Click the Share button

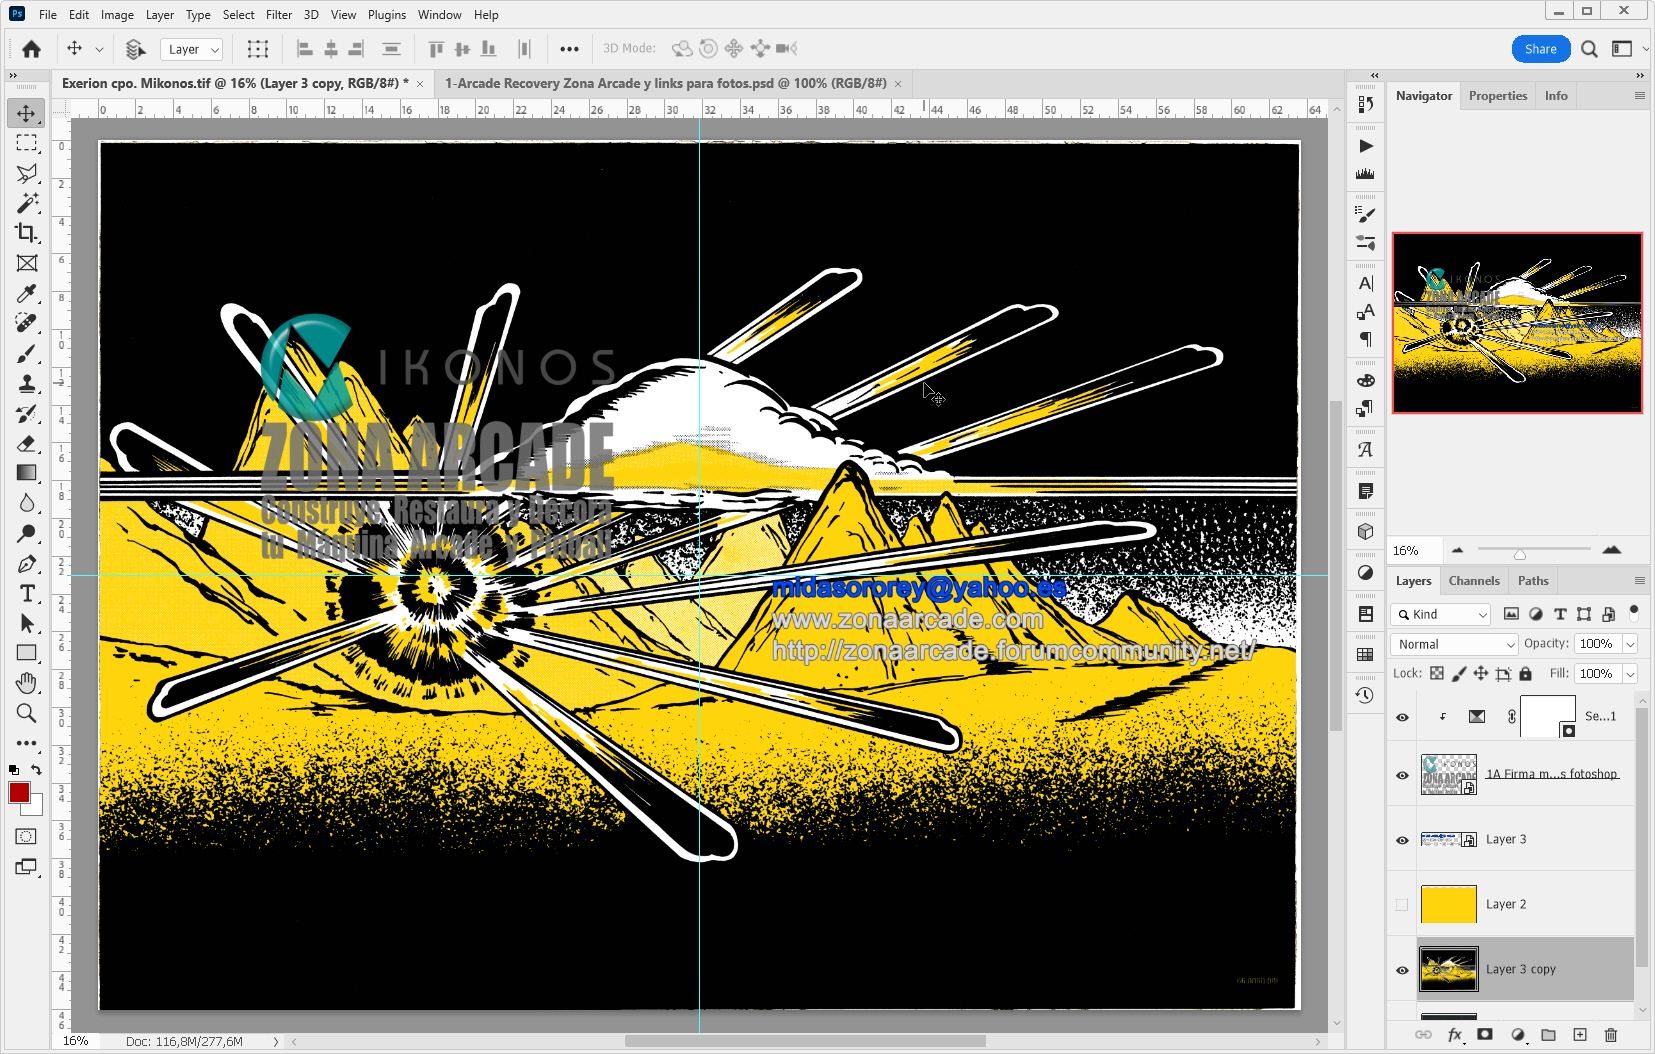(x=1540, y=49)
